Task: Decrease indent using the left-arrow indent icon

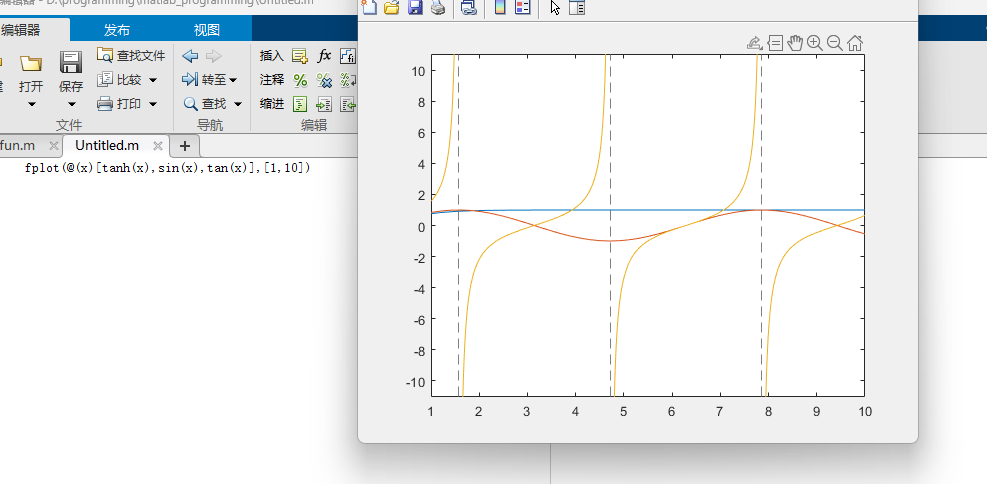Action: coord(348,104)
